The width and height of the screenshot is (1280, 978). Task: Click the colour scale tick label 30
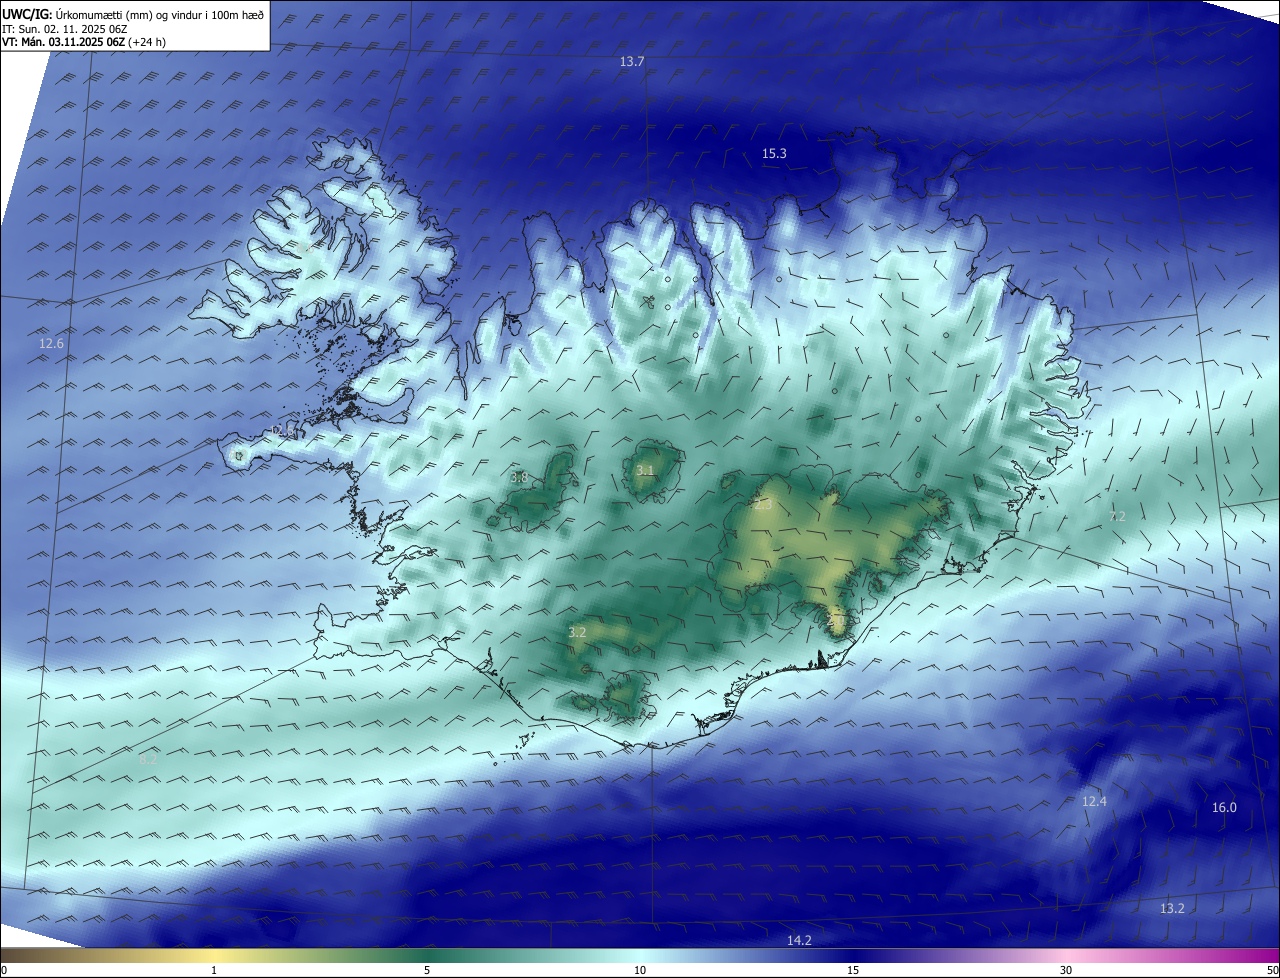point(1066,970)
